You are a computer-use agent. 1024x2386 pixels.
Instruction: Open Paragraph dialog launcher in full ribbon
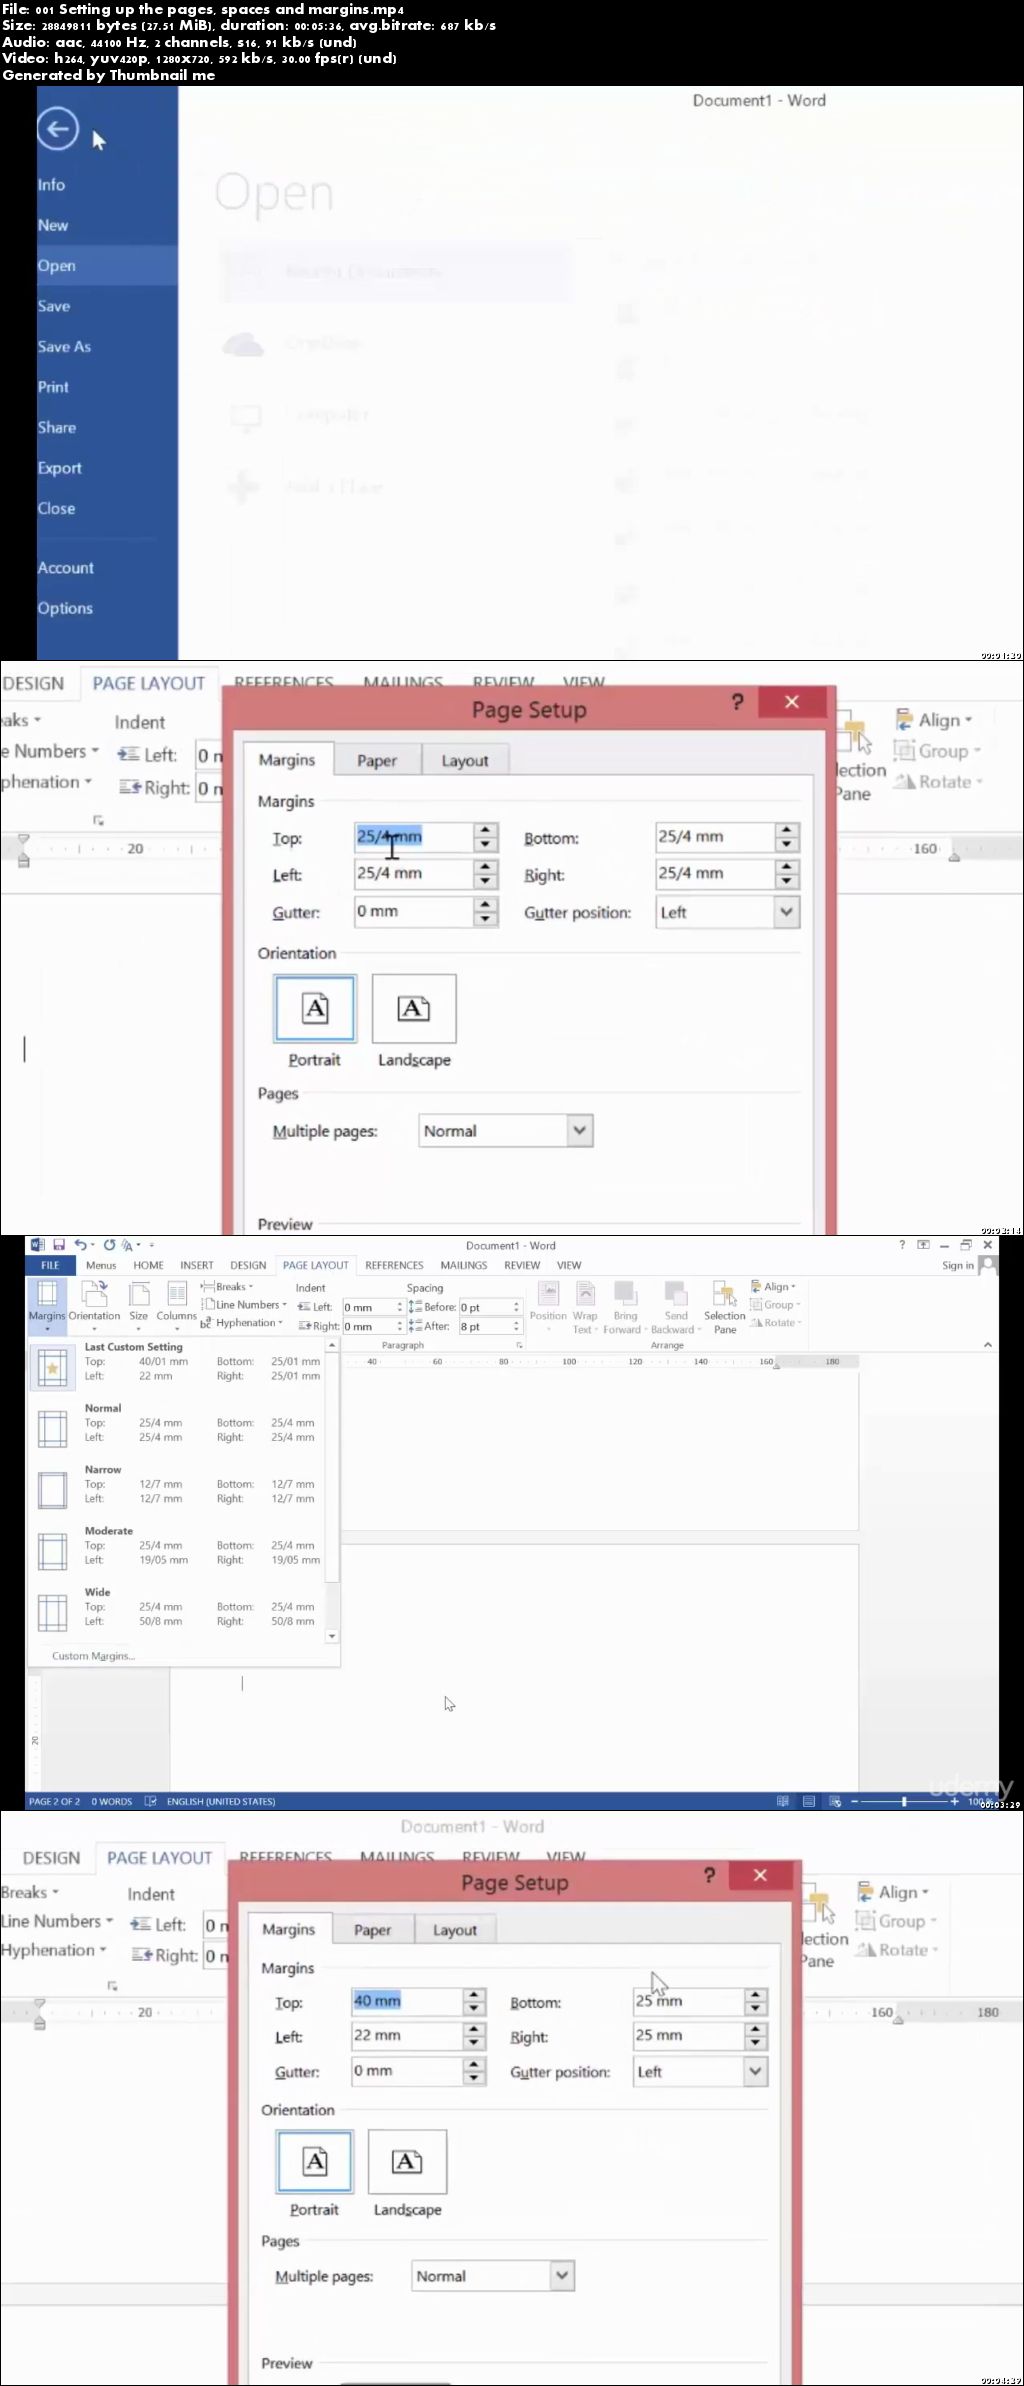click(519, 1345)
